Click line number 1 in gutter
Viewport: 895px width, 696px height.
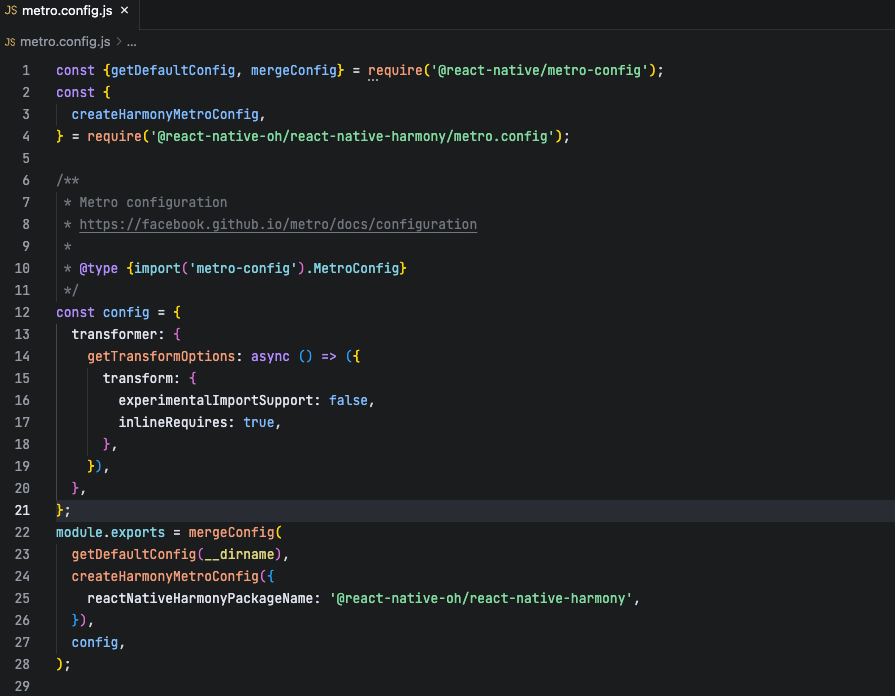(26, 70)
